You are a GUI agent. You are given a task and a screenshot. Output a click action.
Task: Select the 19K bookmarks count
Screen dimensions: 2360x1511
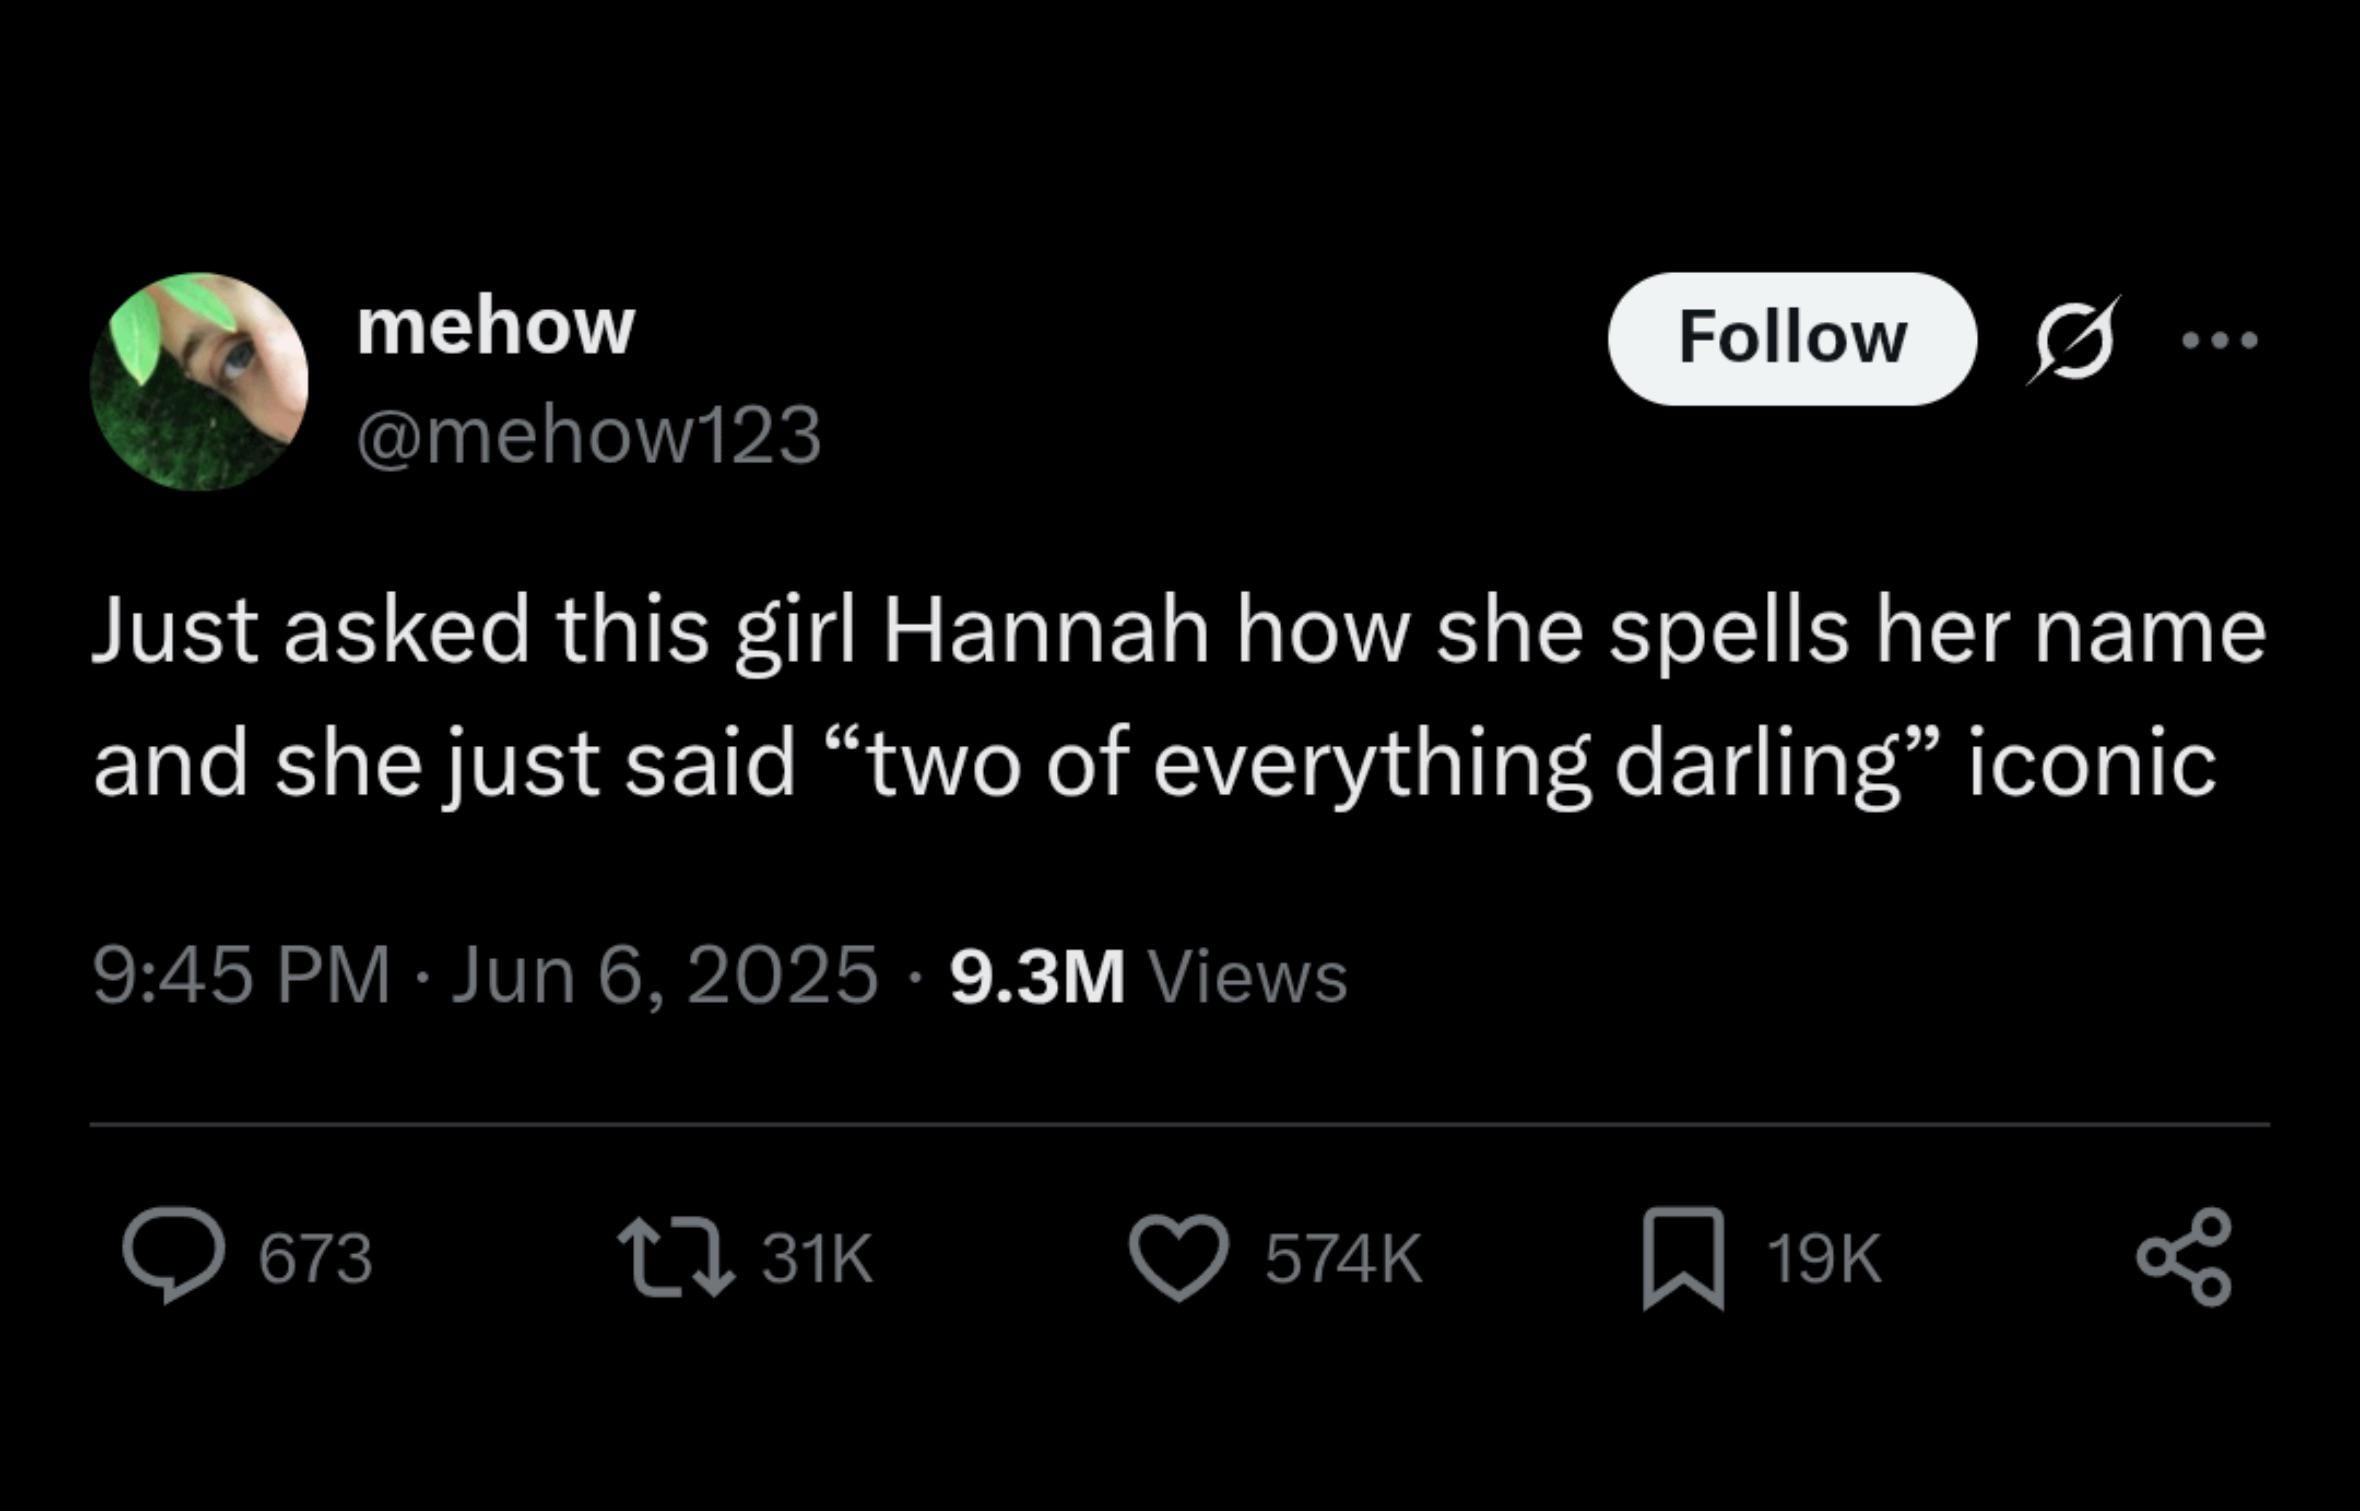1824,1258
